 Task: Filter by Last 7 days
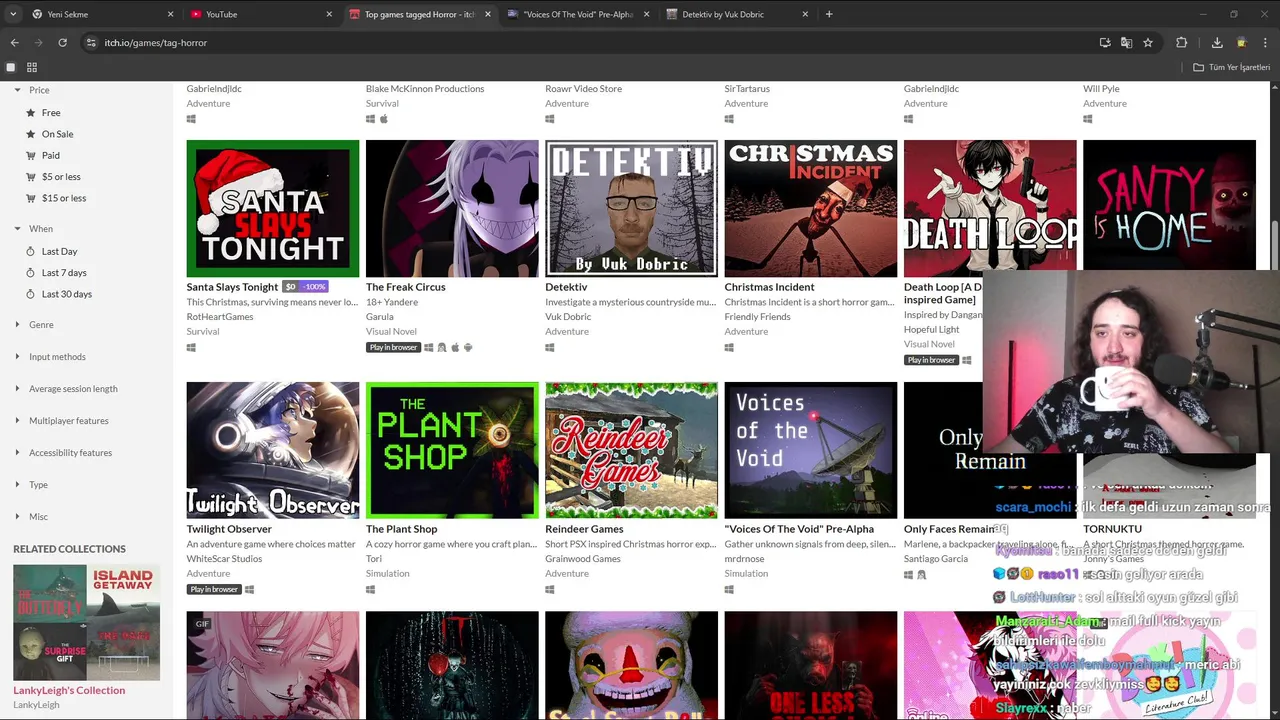point(64,273)
